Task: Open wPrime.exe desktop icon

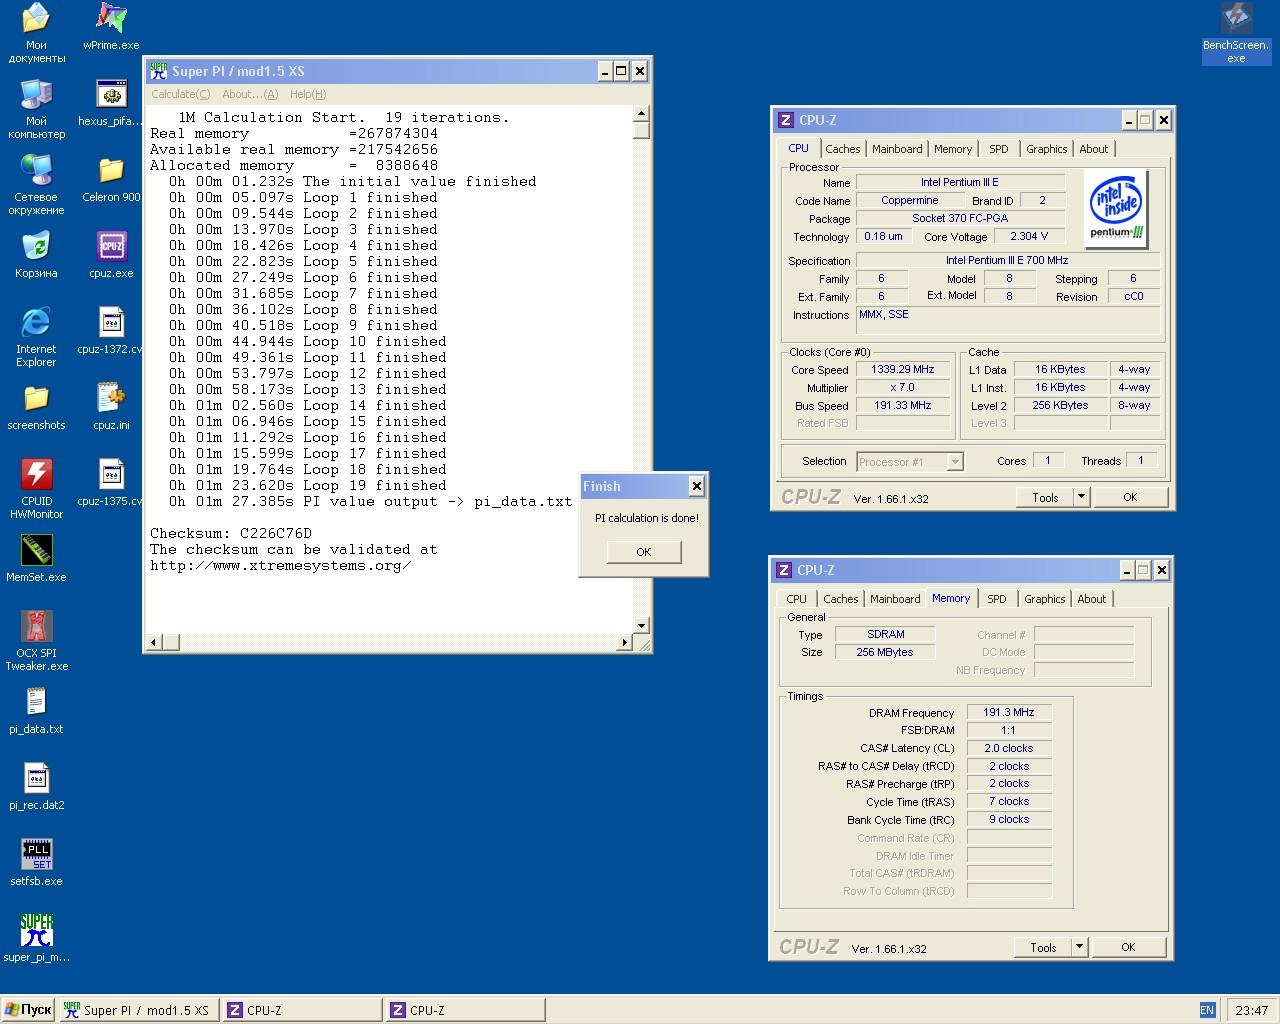Action: pyautogui.click(x=111, y=26)
